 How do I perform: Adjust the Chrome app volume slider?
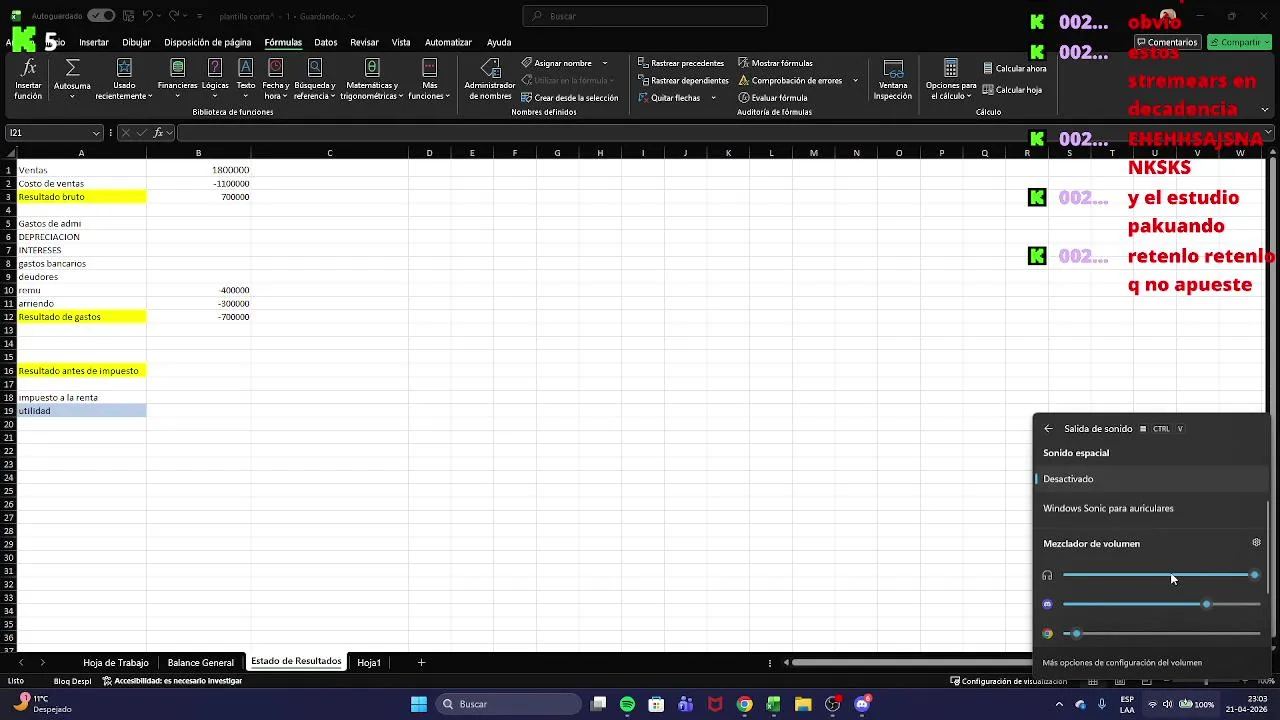(1160, 633)
